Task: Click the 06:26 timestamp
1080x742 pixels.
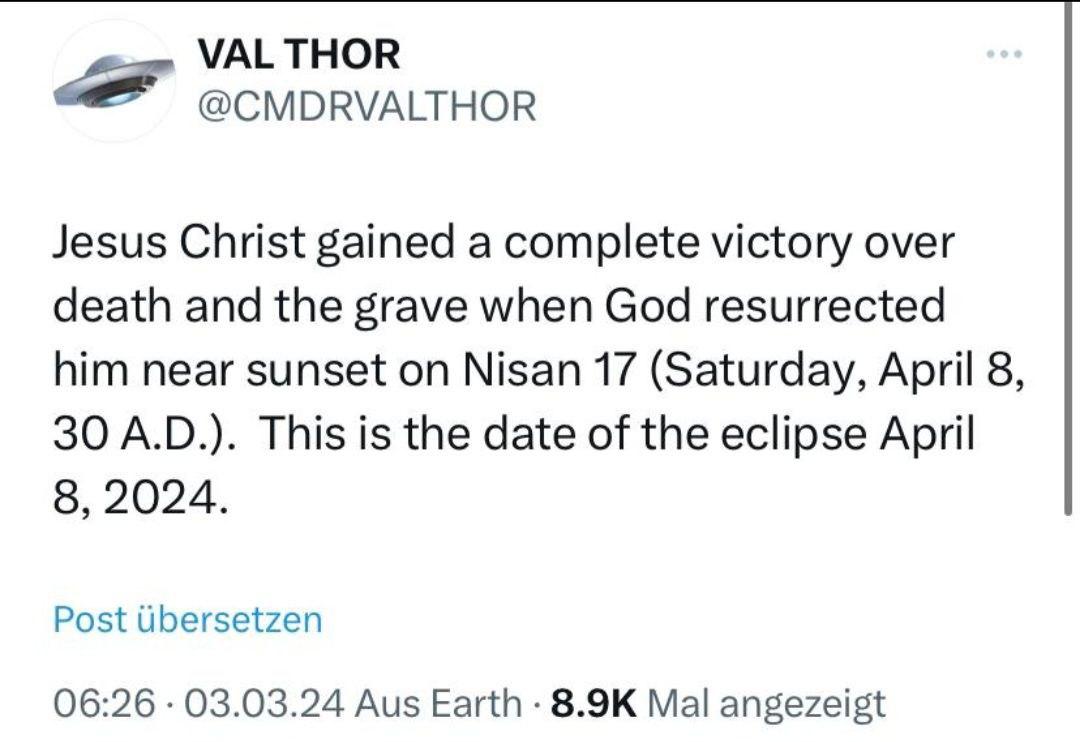Action: click(x=104, y=703)
